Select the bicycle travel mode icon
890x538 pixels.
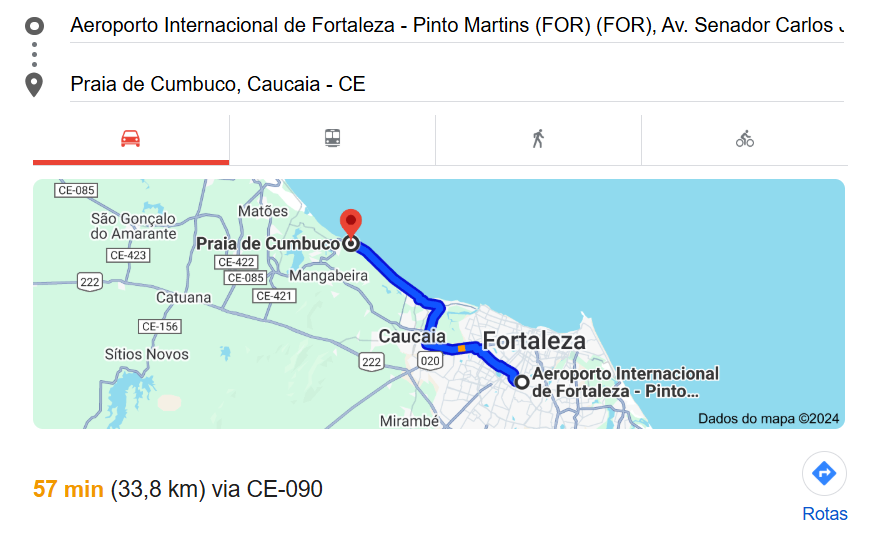[x=745, y=138]
